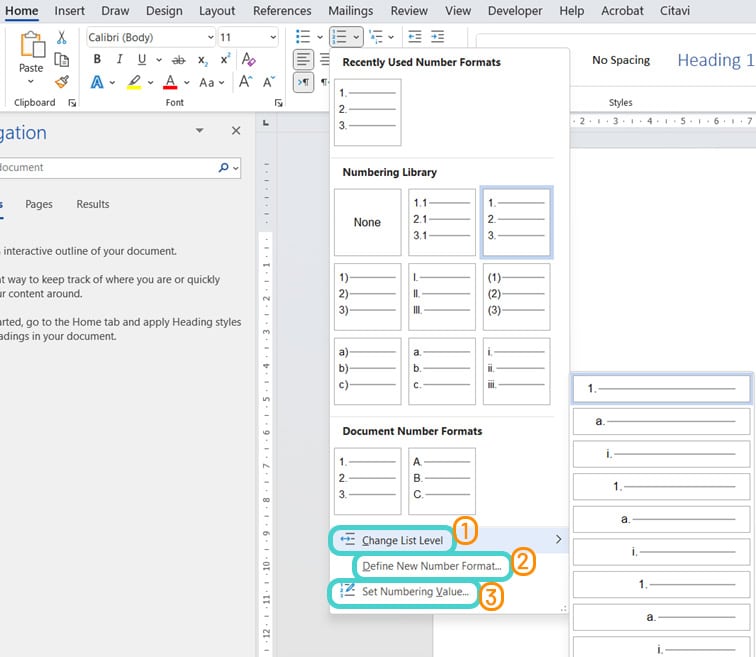Image resolution: width=756 pixels, height=657 pixels.
Task: Open the Underline style dropdown arrow
Action: pyautogui.click(x=159, y=60)
